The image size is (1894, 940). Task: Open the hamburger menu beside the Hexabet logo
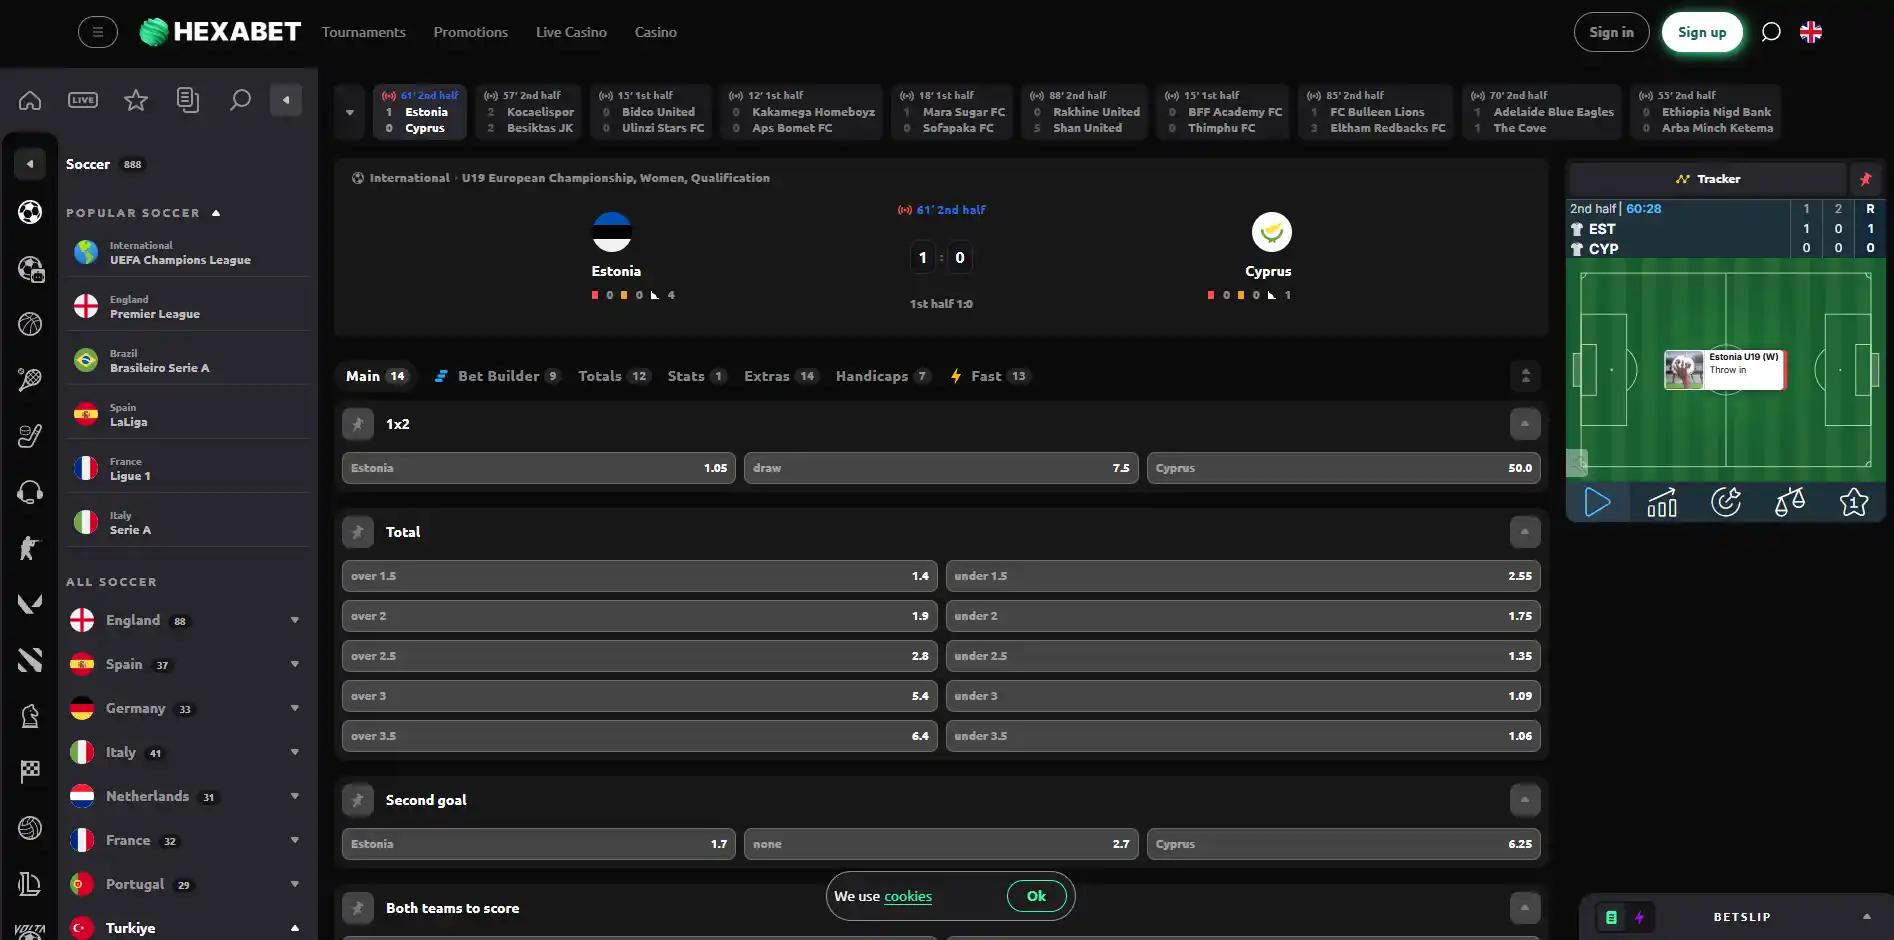point(97,32)
